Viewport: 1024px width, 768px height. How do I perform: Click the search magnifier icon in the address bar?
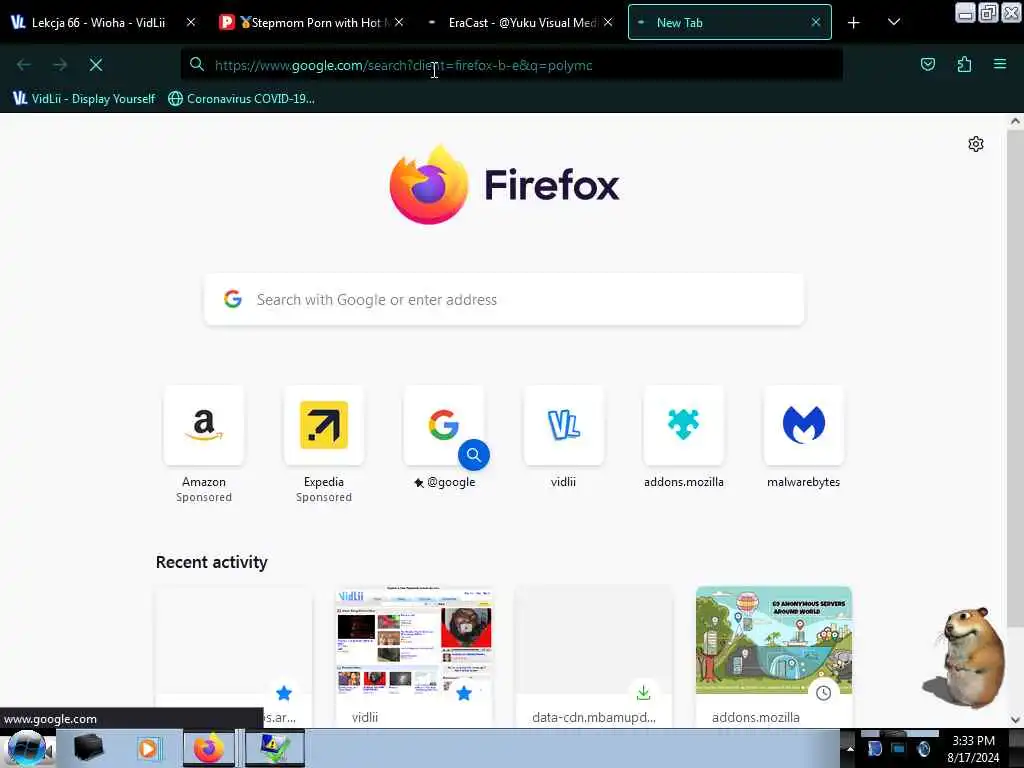197,64
